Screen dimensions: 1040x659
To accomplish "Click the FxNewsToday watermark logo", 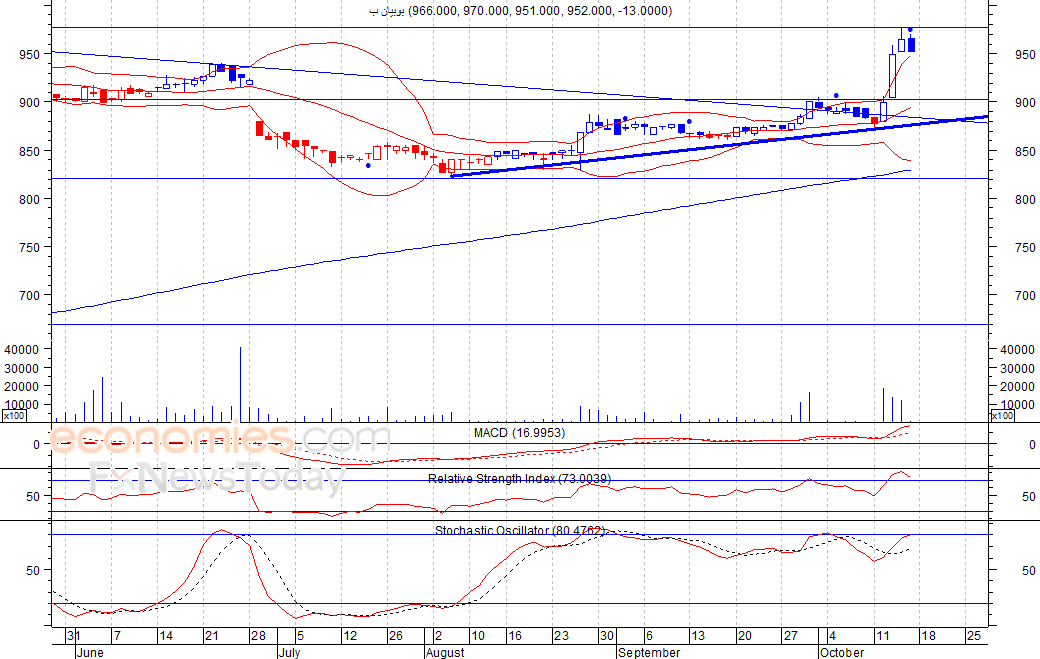I will [216, 479].
